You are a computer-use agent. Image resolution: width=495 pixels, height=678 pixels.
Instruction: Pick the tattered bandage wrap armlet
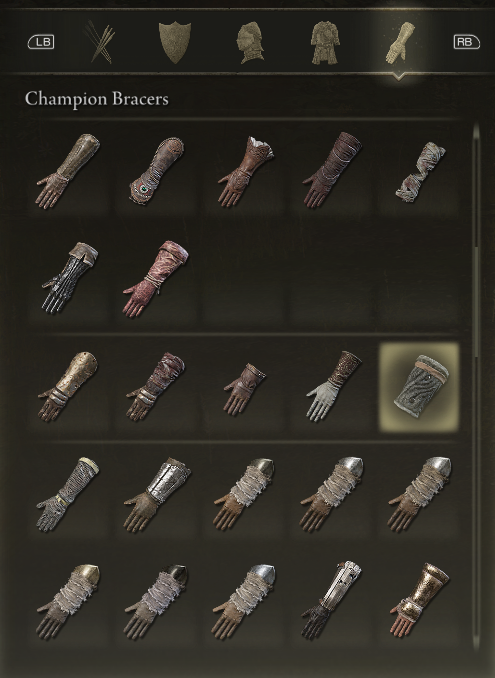pos(420,172)
